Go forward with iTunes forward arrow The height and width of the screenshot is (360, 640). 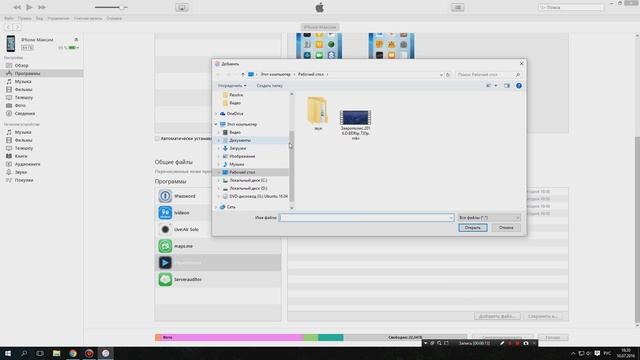(x=17, y=27)
